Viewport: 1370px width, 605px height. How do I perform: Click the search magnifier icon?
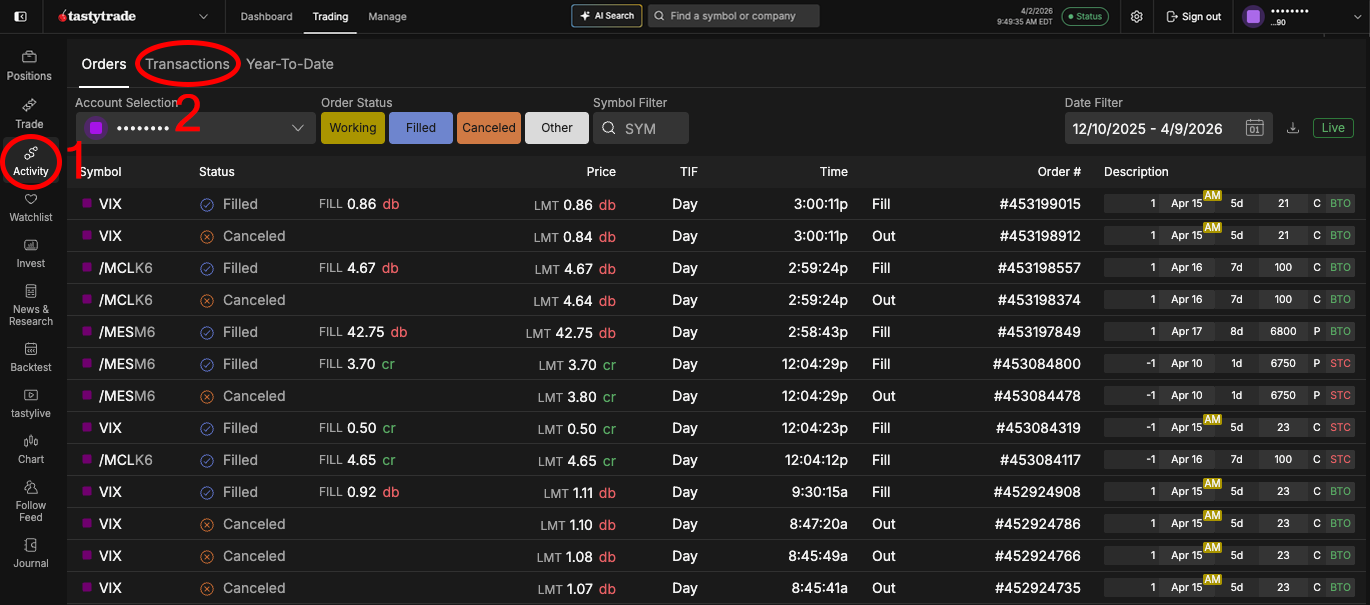pyautogui.click(x=660, y=16)
